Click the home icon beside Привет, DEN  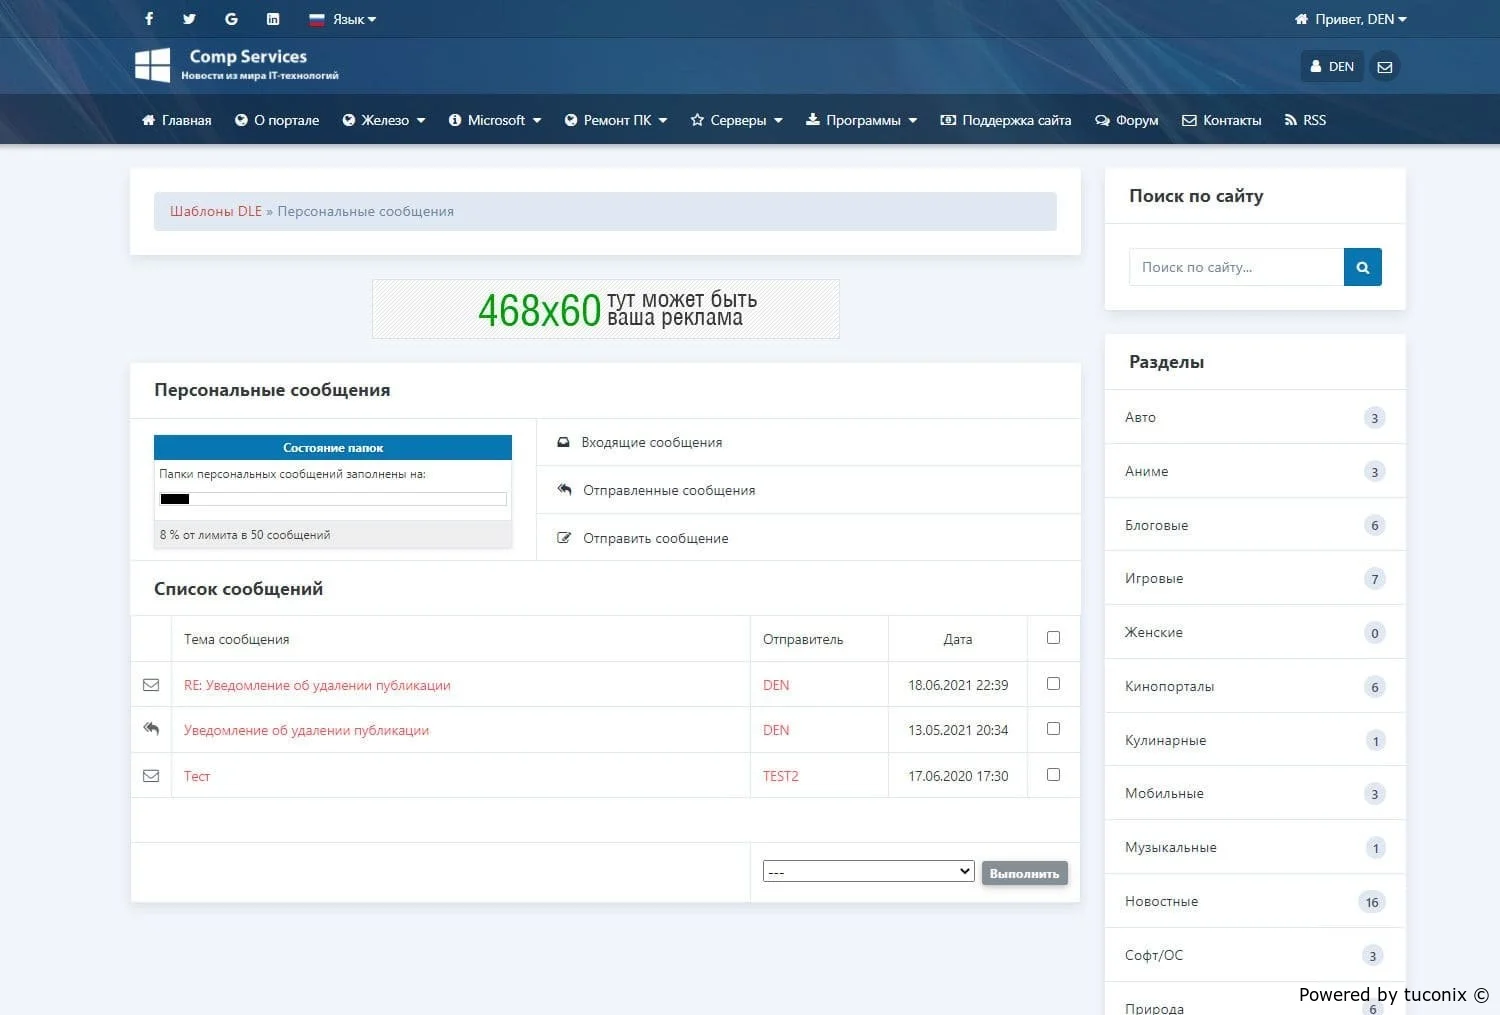coord(1301,19)
